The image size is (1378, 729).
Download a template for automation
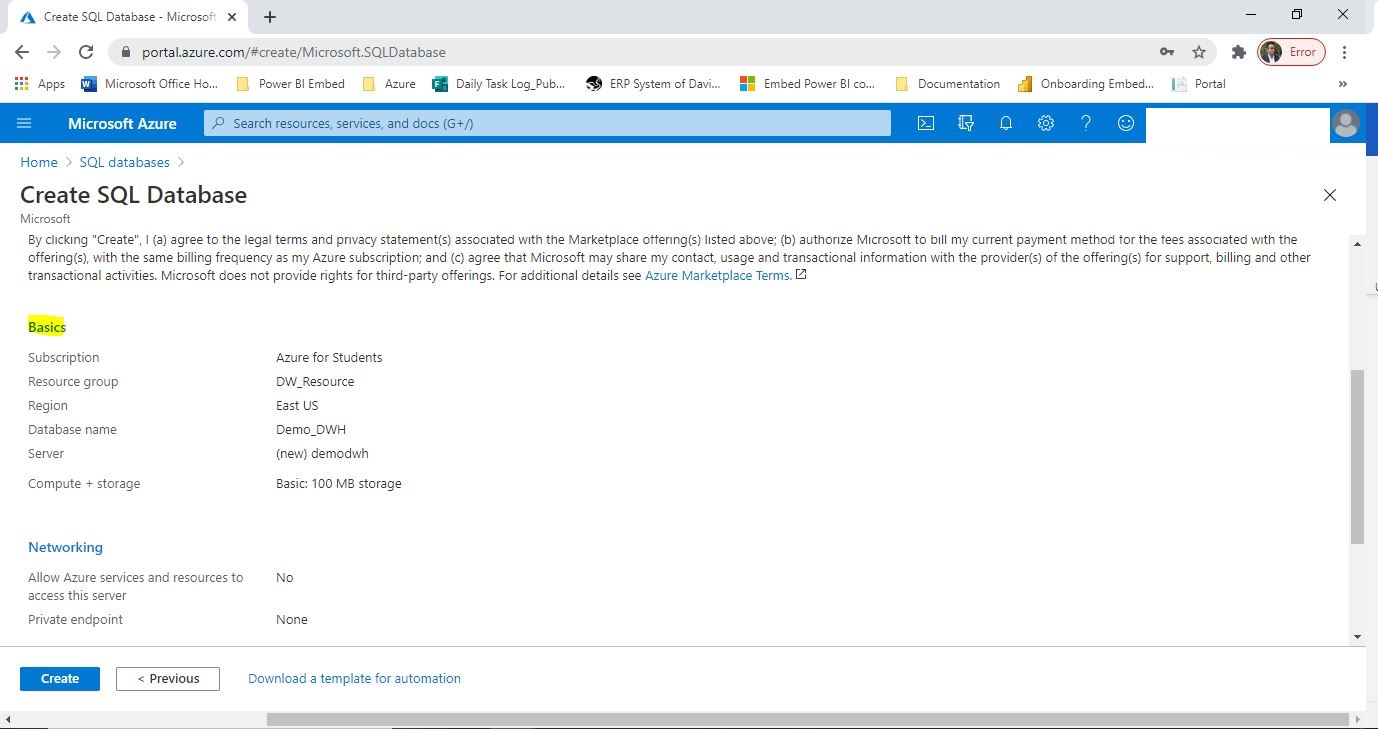(x=354, y=678)
